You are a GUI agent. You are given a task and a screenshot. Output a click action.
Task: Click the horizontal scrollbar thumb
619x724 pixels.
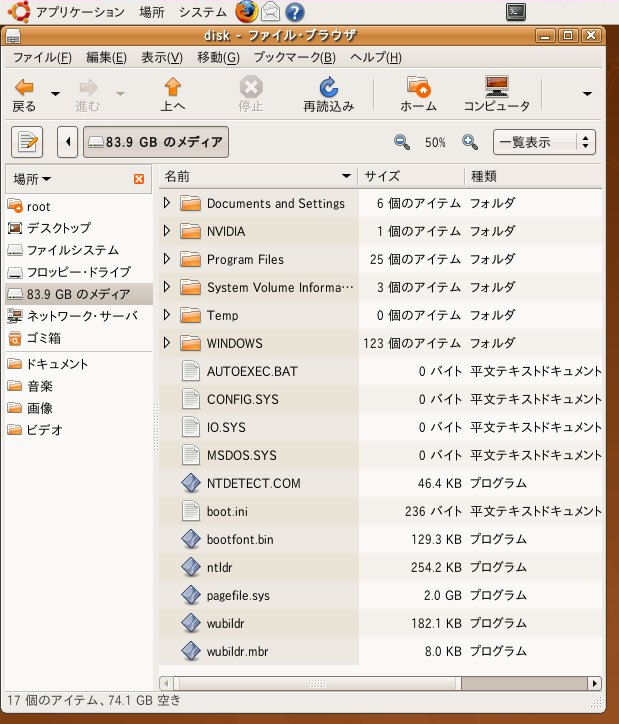(x=317, y=683)
